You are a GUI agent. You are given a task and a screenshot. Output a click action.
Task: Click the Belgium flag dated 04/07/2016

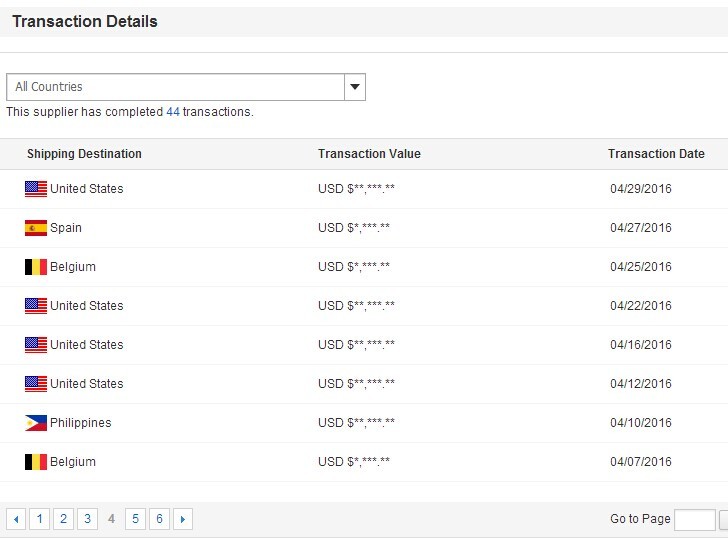[x=36, y=462]
